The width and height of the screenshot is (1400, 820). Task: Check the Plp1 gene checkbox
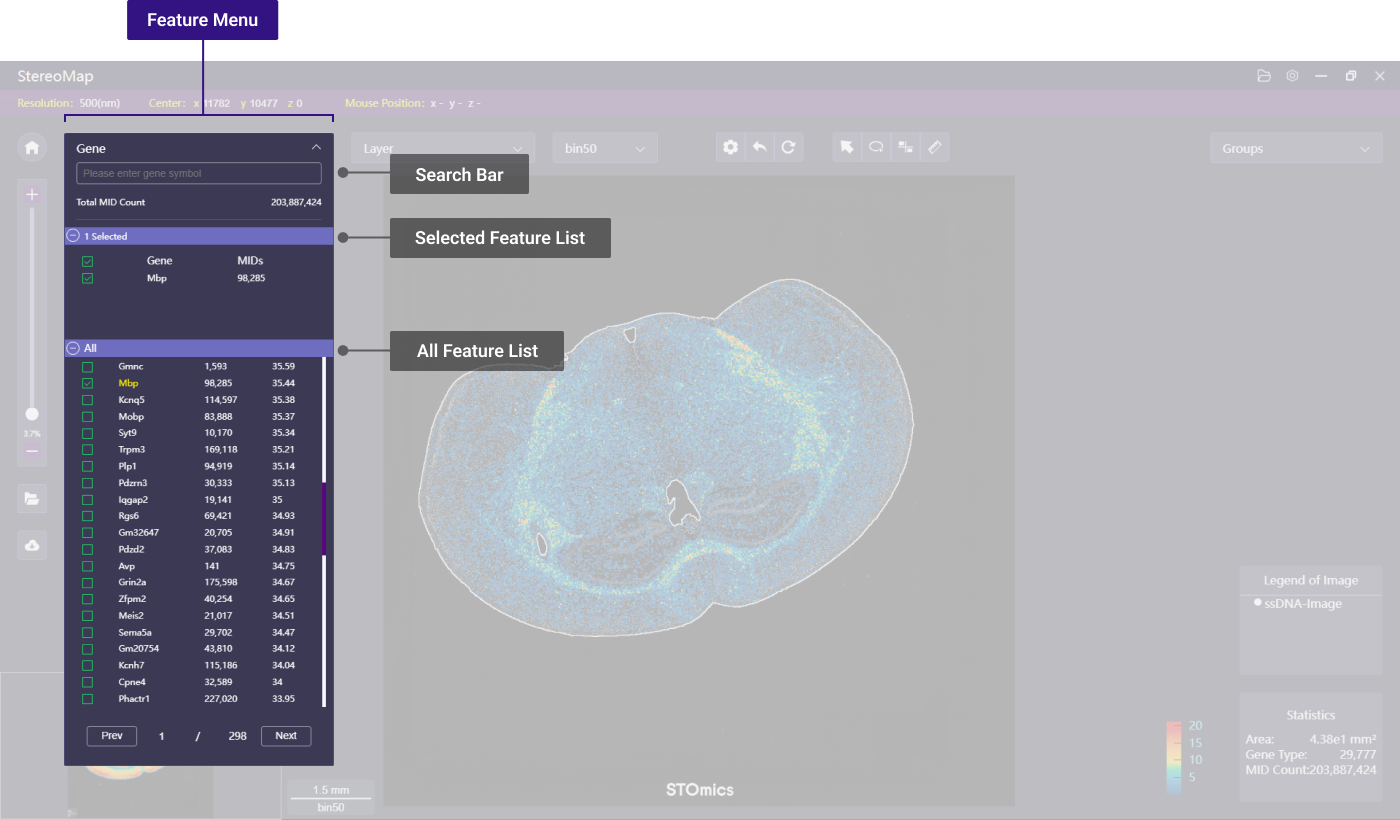[x=87, y=467]
